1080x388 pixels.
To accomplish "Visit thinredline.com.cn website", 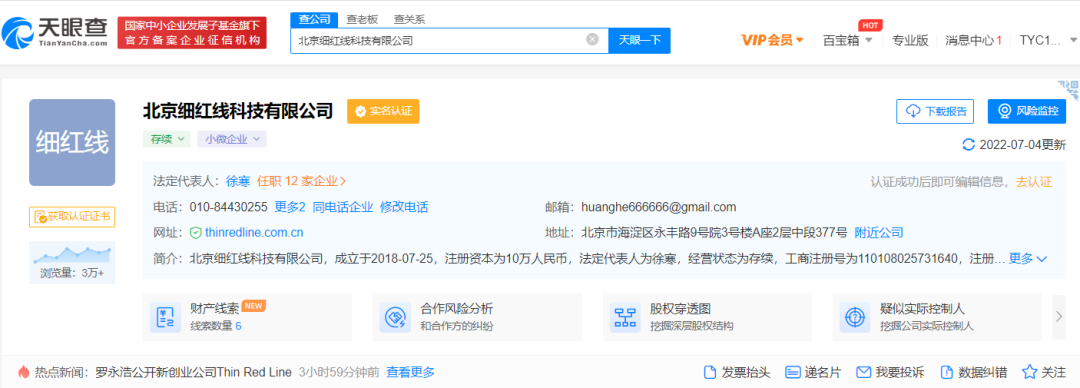I will 254,233.
